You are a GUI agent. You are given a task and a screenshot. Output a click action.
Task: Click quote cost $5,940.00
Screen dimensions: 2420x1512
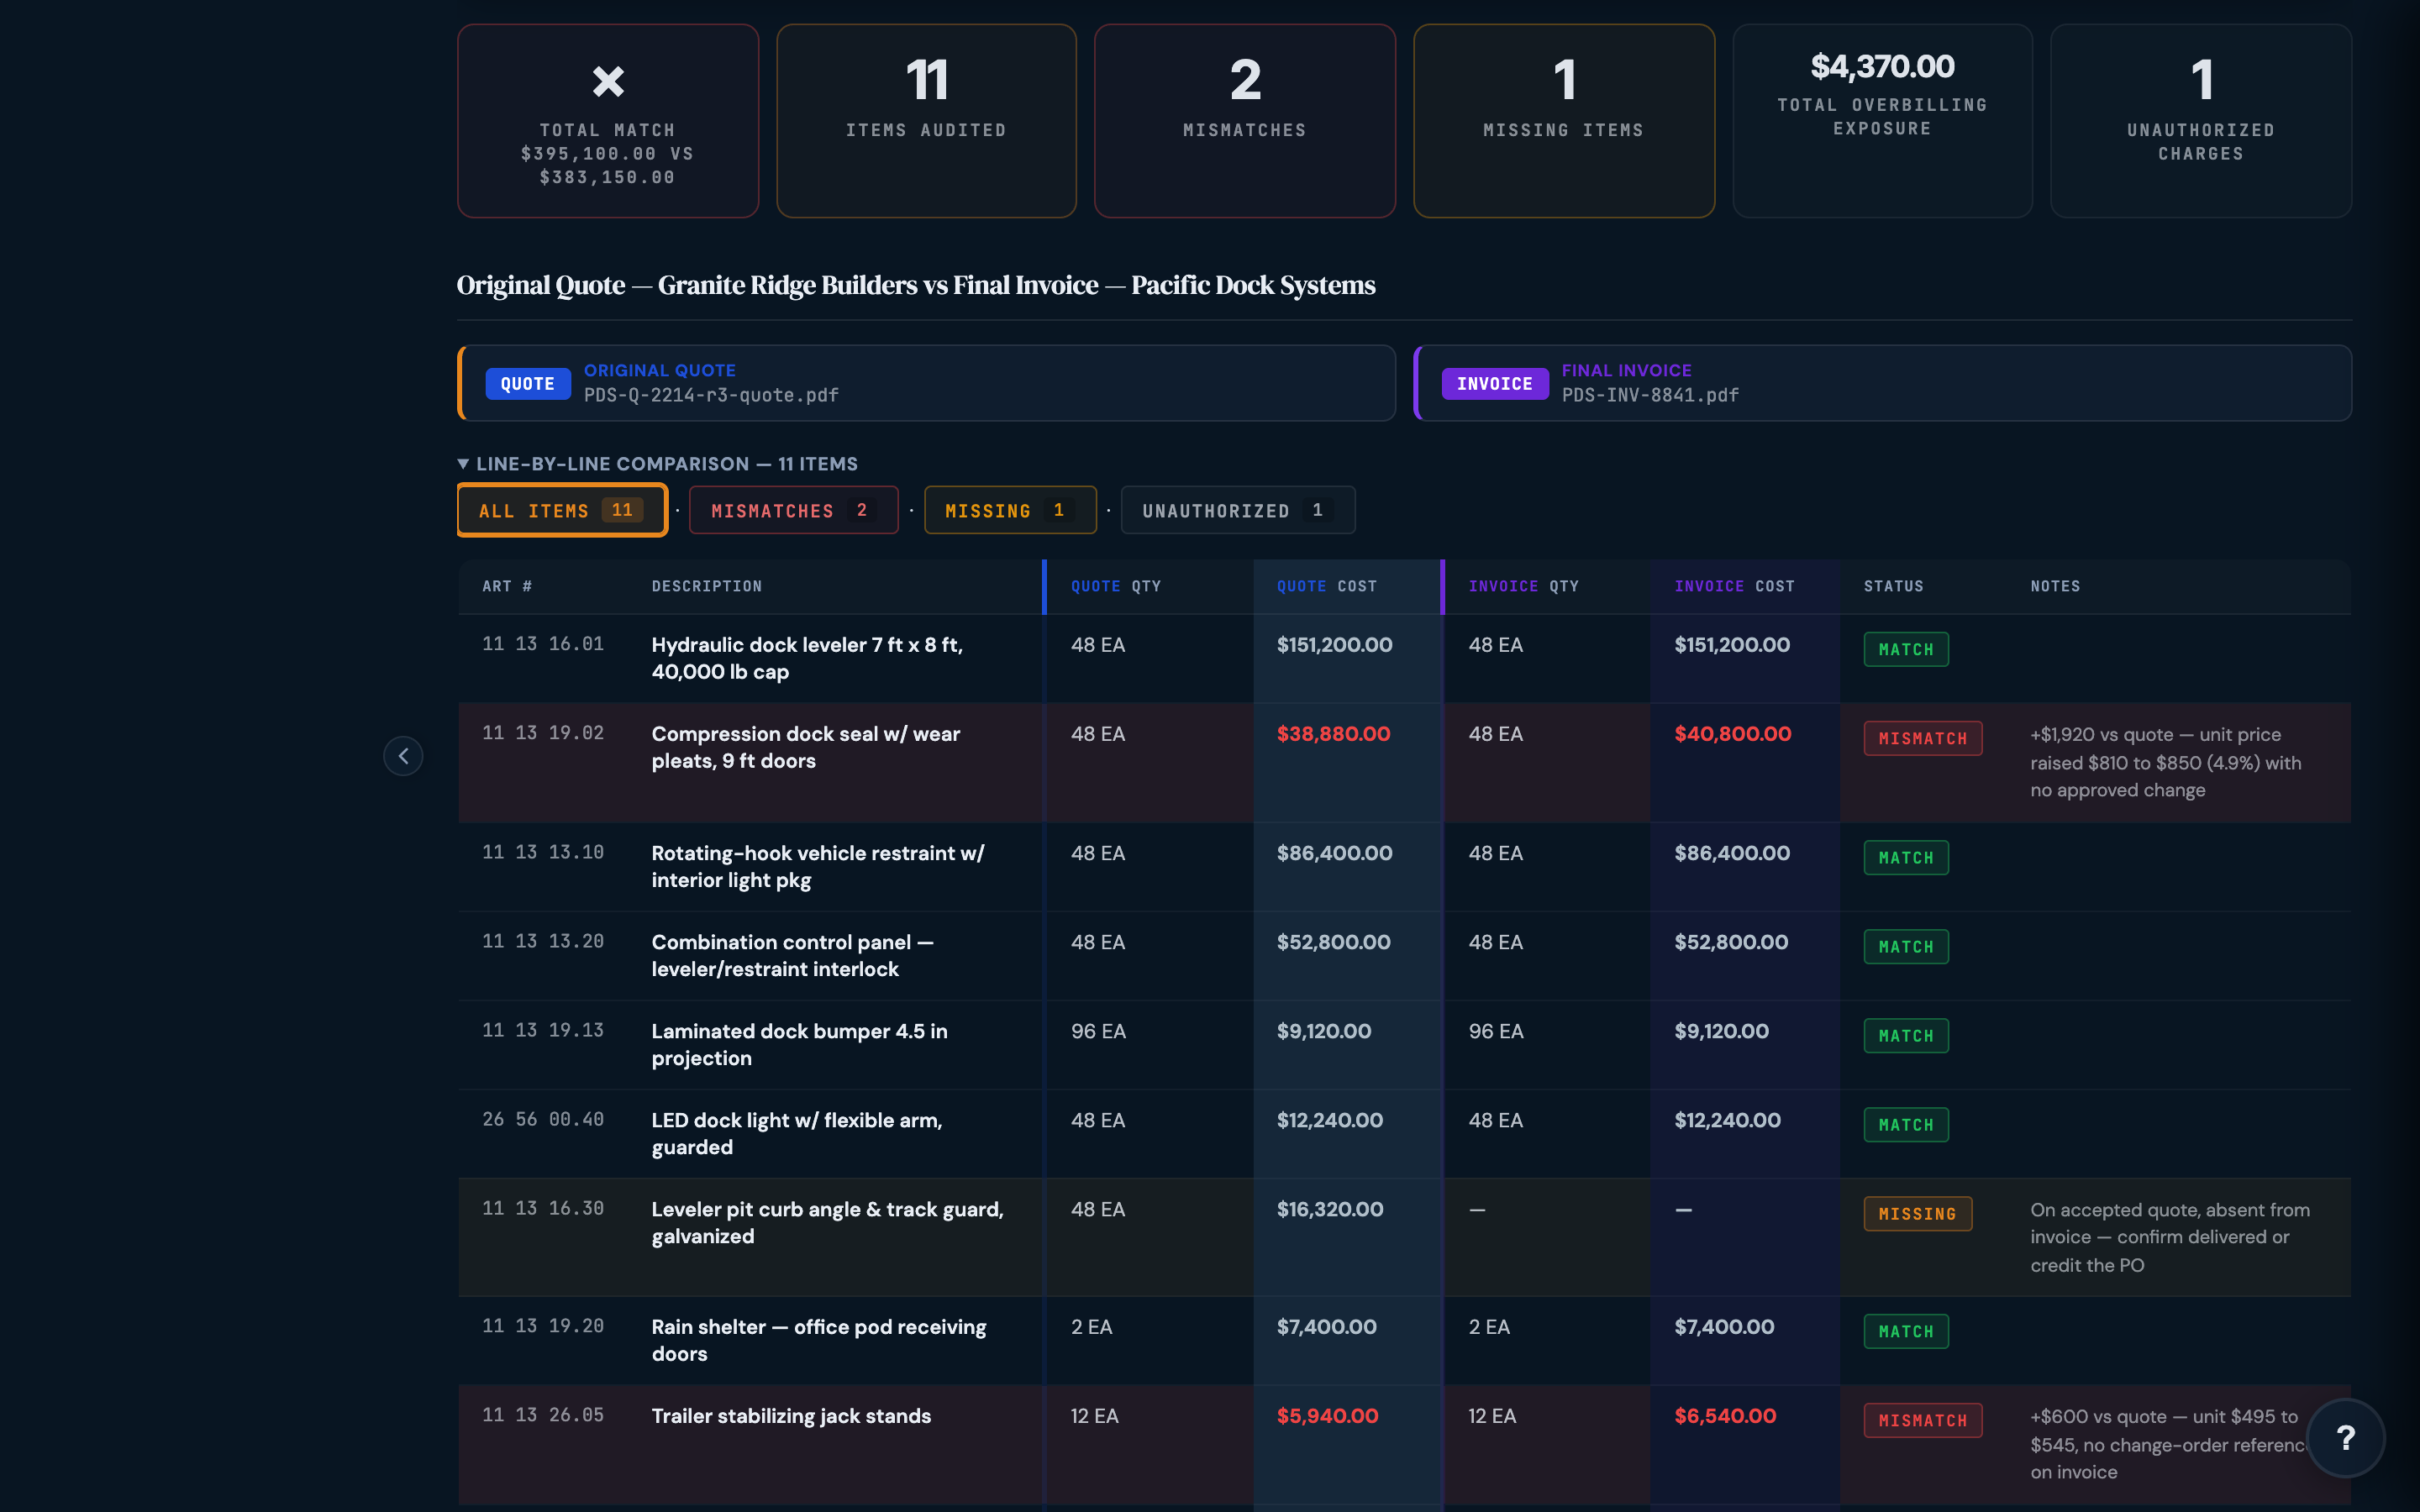1328,1417
